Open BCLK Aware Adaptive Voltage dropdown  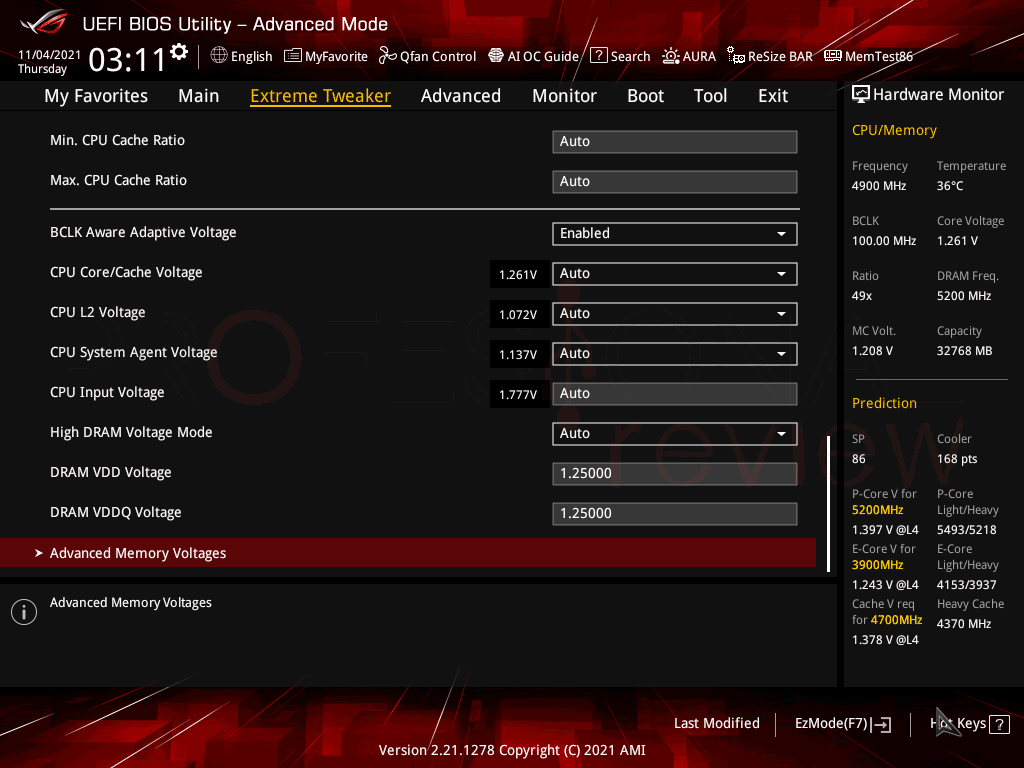[675, 234]
